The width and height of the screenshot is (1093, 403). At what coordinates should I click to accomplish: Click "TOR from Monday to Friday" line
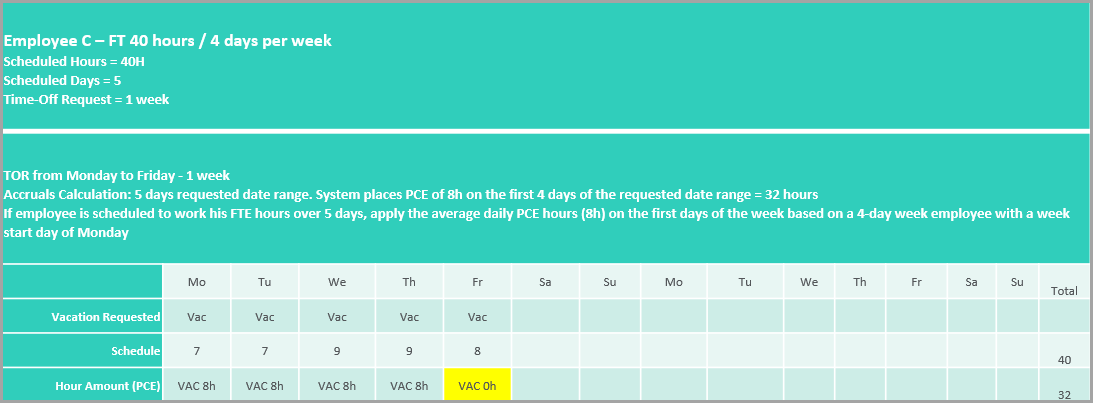[x=117, y=175]
